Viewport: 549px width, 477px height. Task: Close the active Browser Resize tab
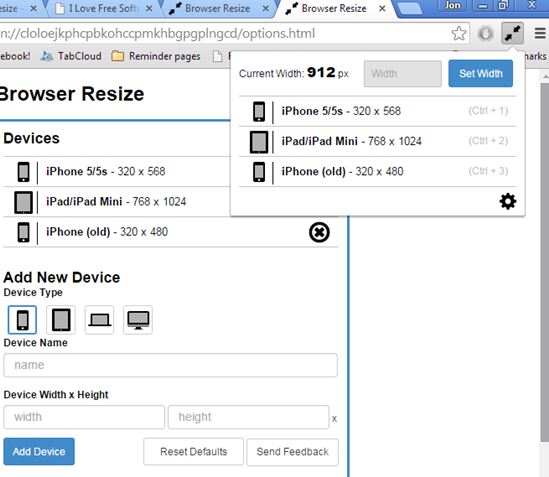(x=382, y=8)
